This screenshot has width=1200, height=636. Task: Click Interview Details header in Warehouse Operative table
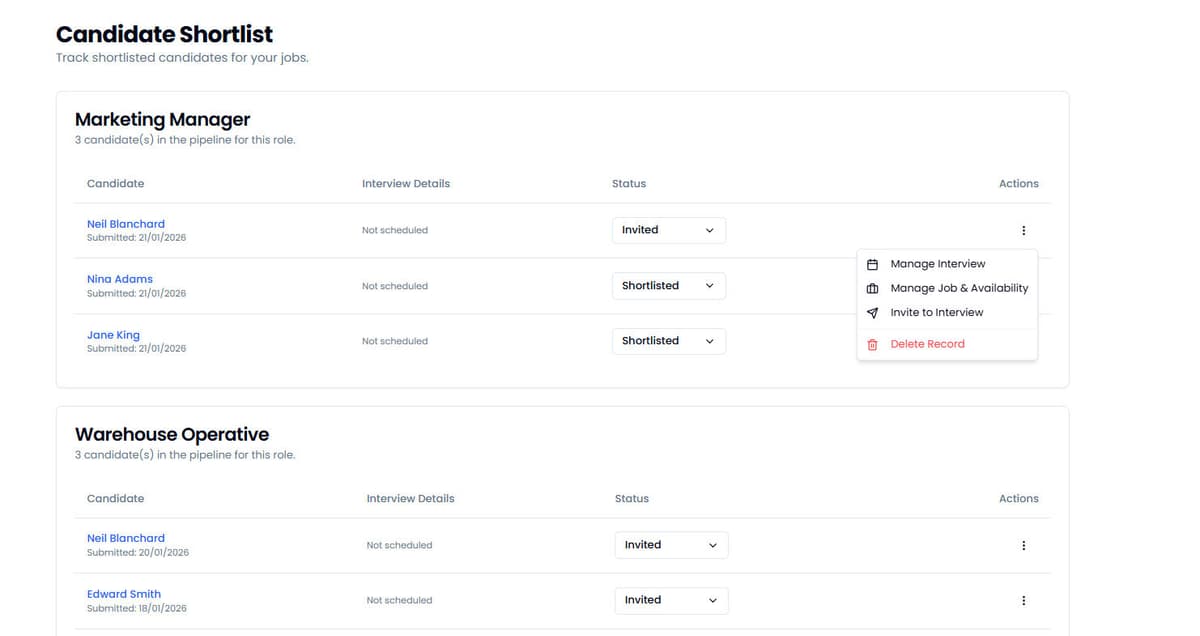410,498
